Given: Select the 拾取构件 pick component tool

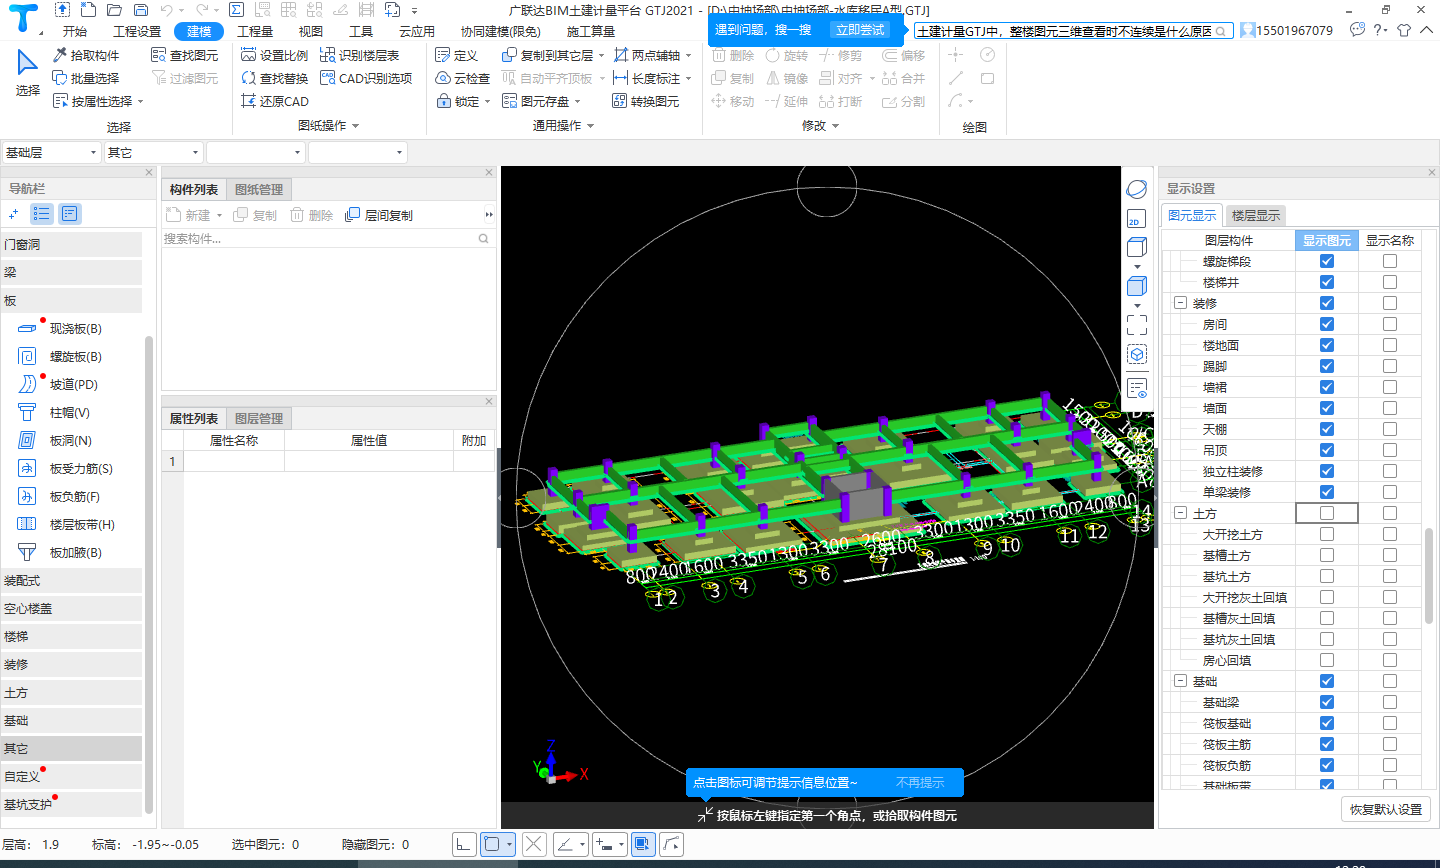Looking at the screenshot, I should click(86, 55).
